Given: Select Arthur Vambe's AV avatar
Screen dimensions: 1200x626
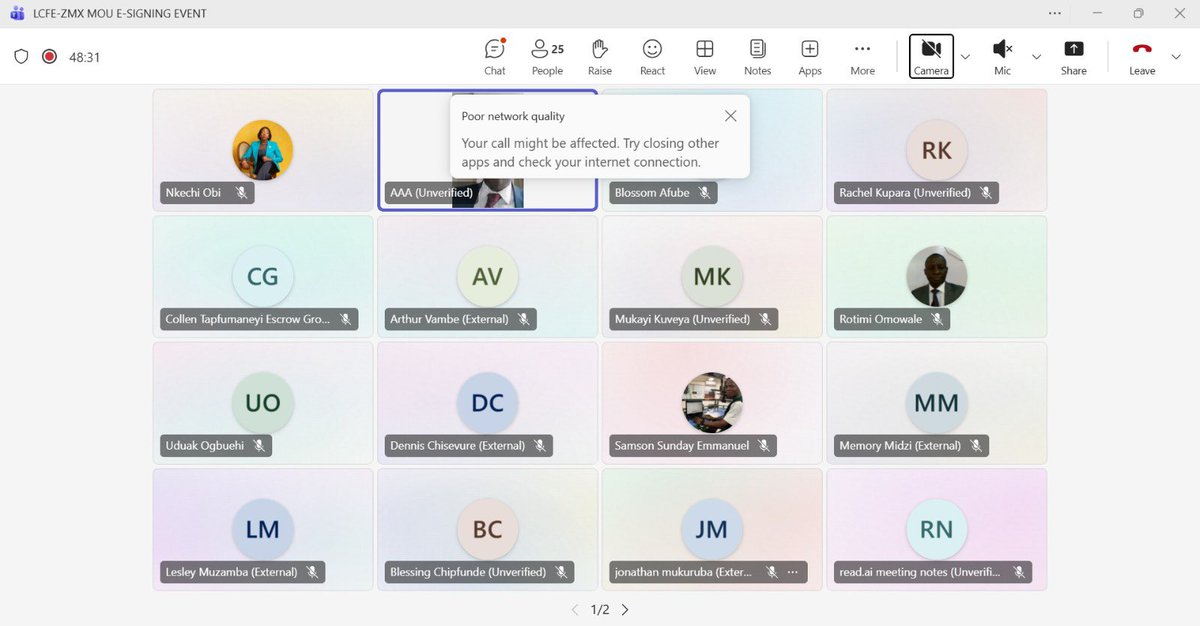Looking at the screenshot, I should [x=488, y=277].
